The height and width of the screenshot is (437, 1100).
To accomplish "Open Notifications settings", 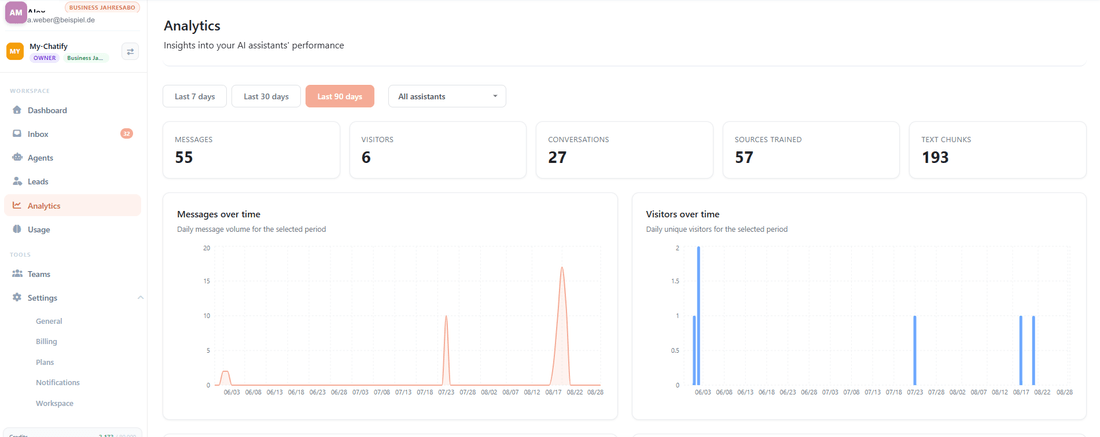I will pyautogui.click(x=58, y=383).
